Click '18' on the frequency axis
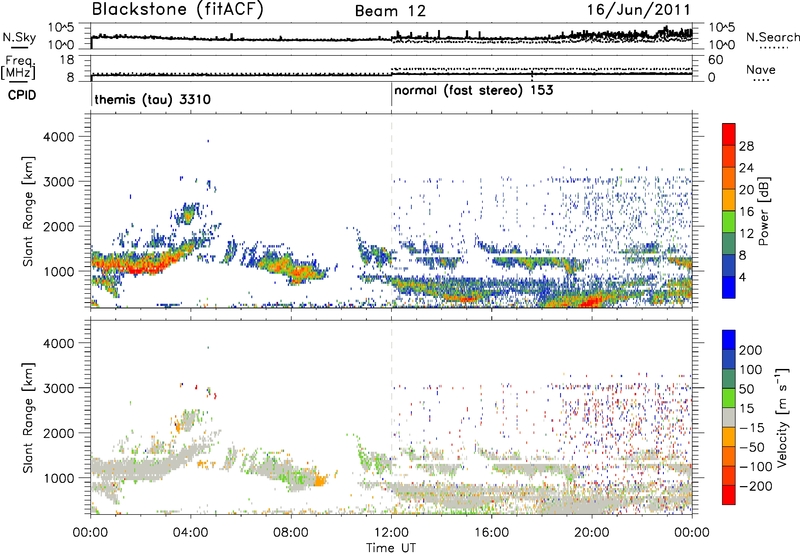This screenshot has height=554, width=800. pyautogui.click(x=66, y=60)
